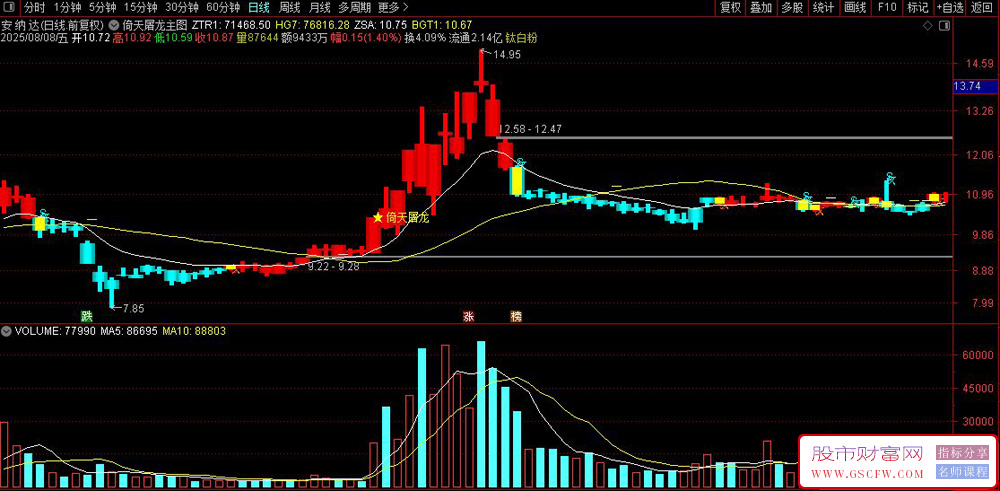Click the 9.22 - 9.28 gap label

[334, 267]
